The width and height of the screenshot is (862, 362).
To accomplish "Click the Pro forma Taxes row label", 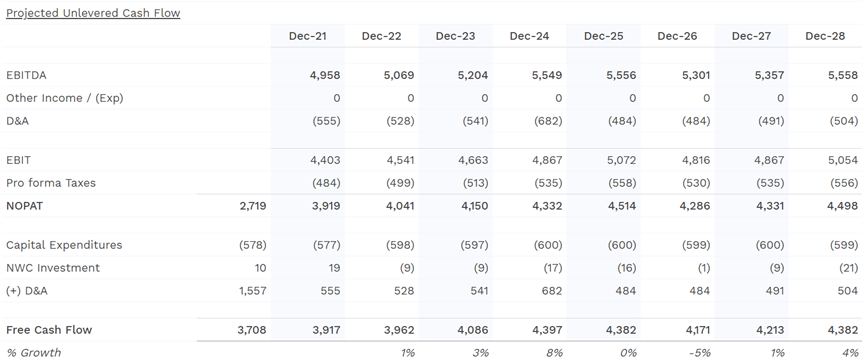I will (x=51, y=183).
